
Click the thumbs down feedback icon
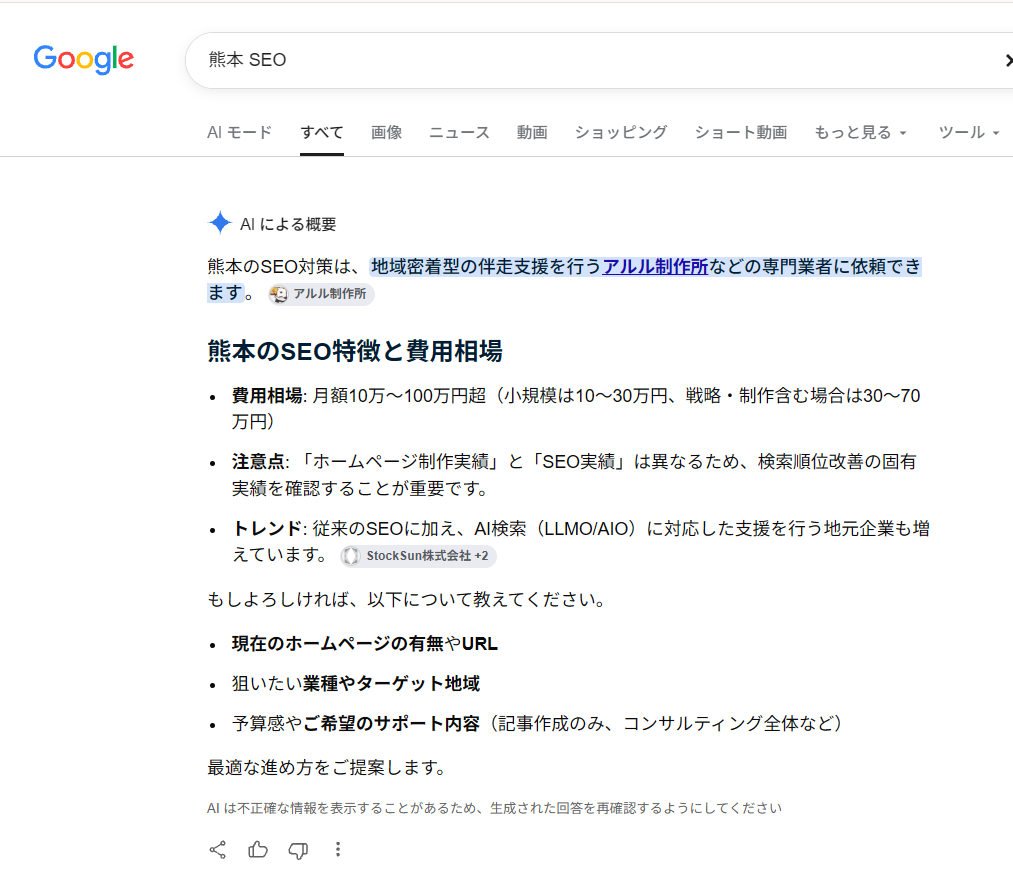click(x=298, y=850)
